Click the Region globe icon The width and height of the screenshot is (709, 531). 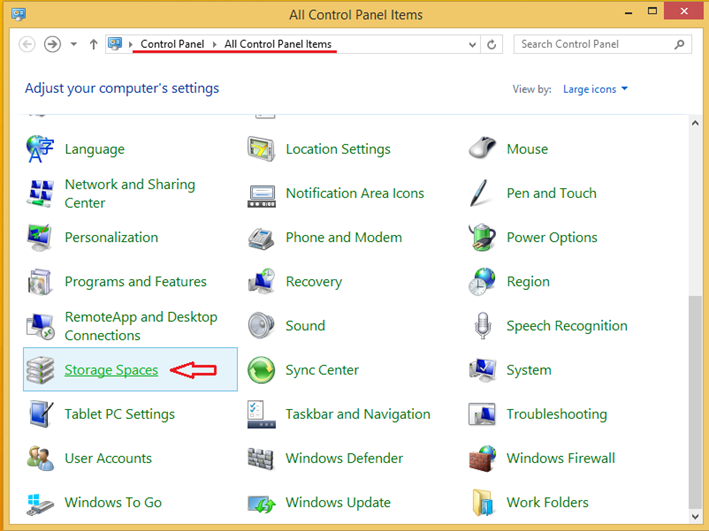(482, 282)
